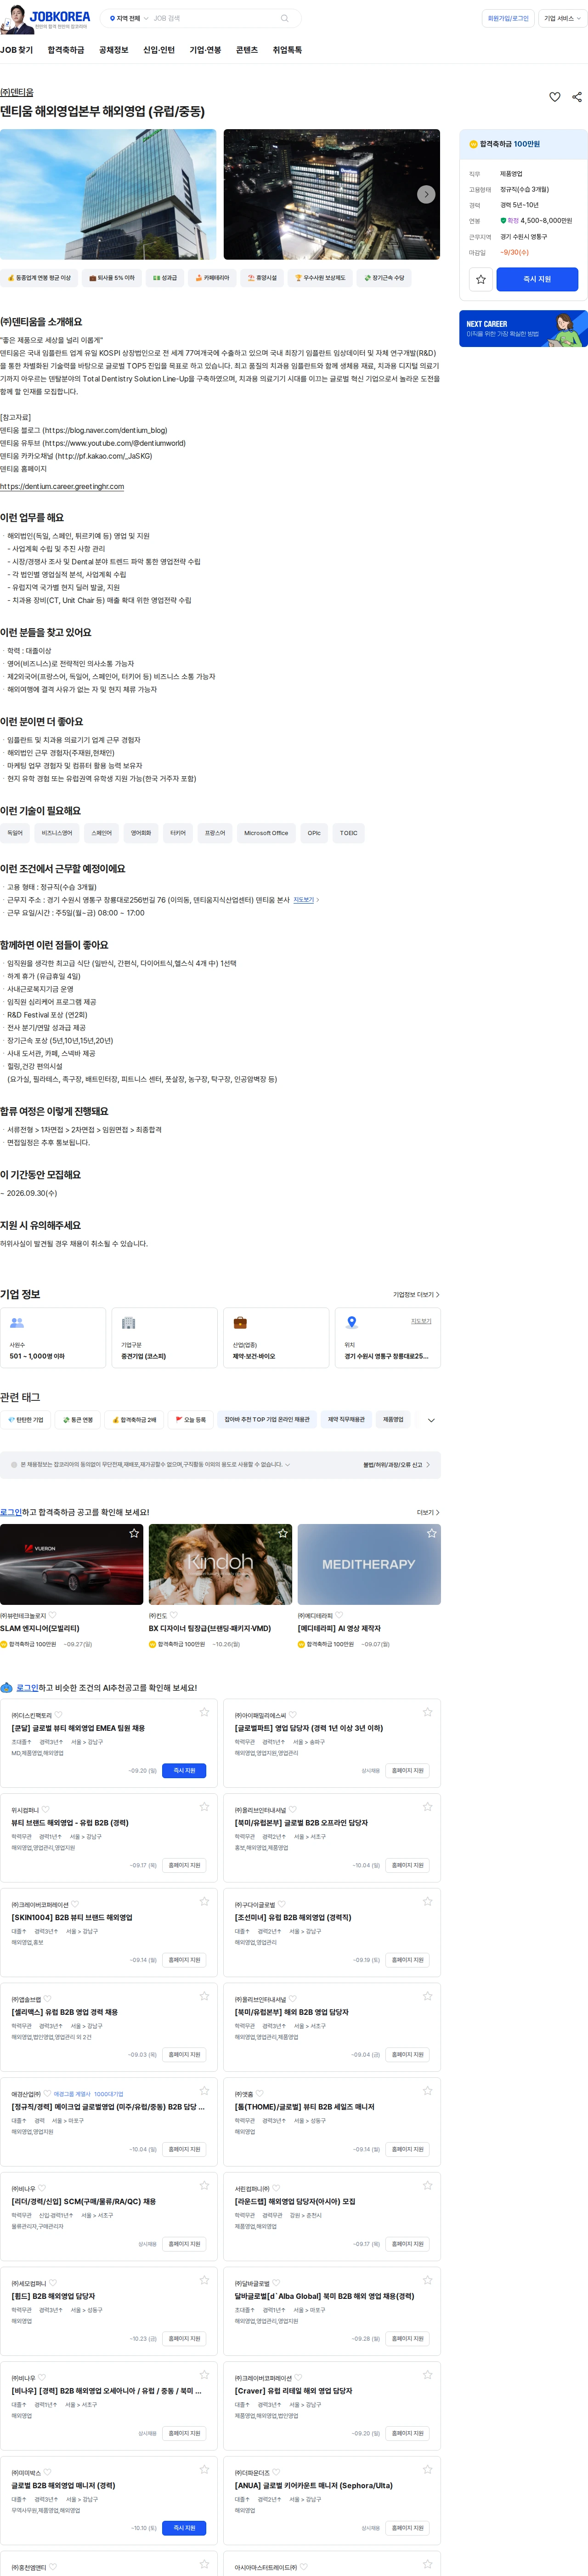The width and height of the screenshot is (588, 2576).
Task: Click the 탄탄한 기업 tag
Action: point(26,1420)
